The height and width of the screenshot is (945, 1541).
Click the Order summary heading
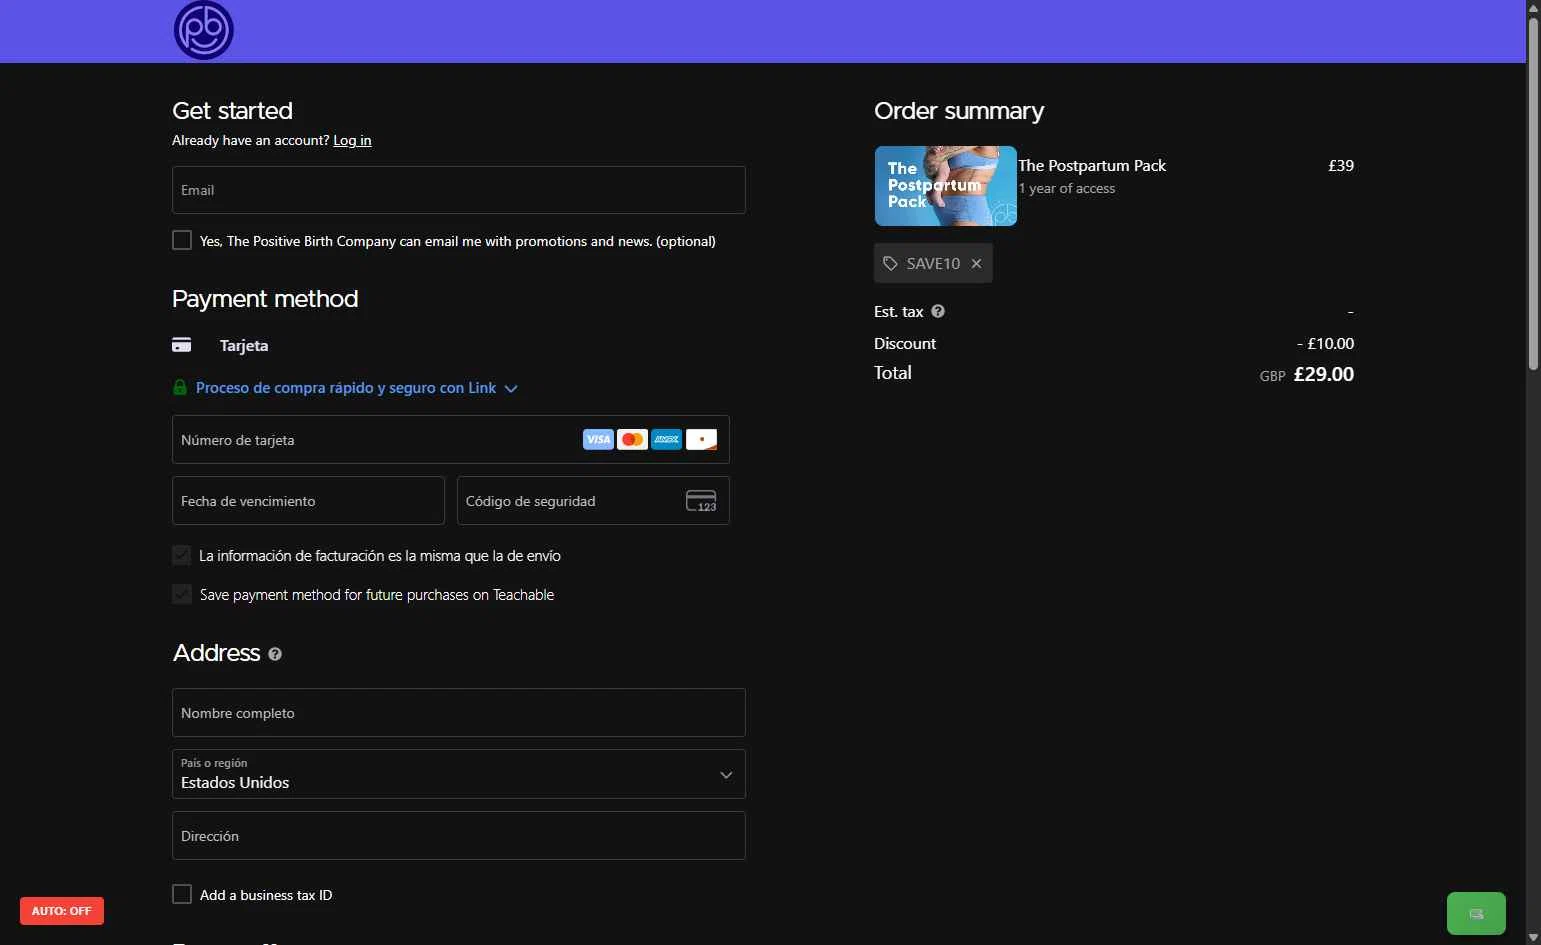pos(959,111)
